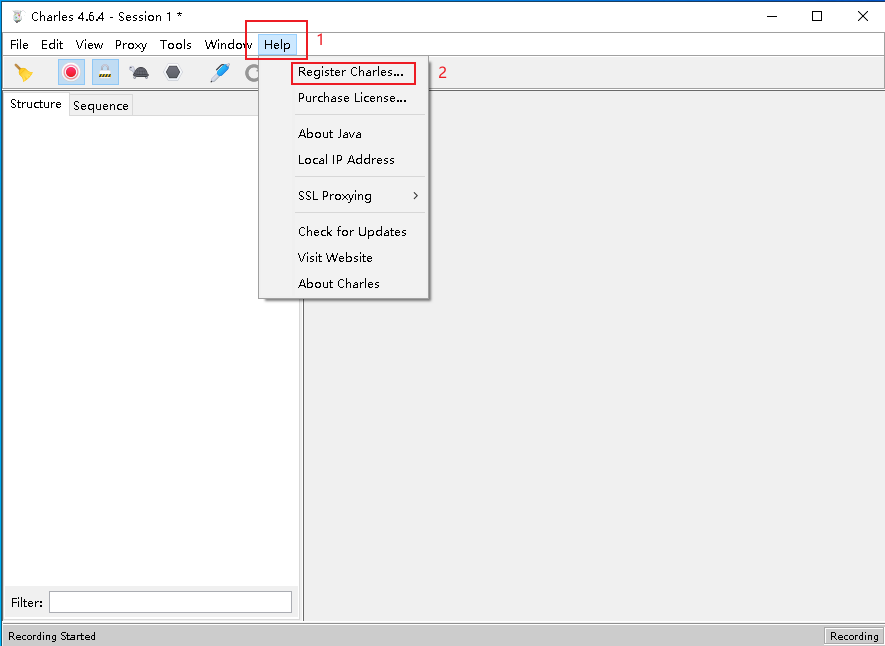Toggle breakpoints hexagon icon
885x646 pixels.
pyautogui.click(x=173, y=72)
